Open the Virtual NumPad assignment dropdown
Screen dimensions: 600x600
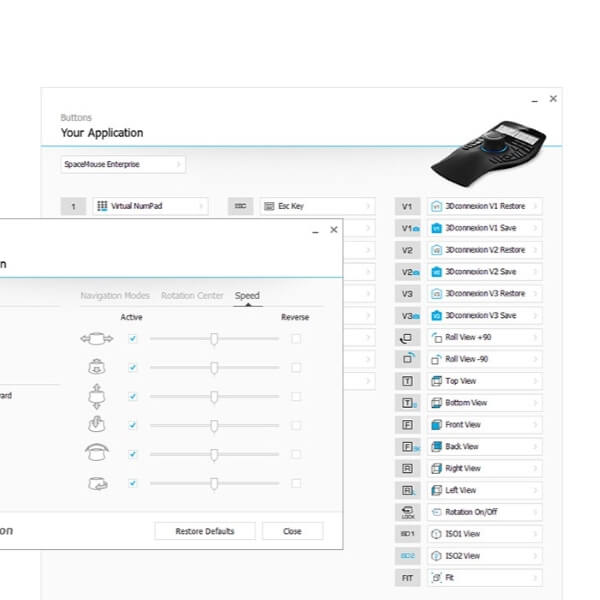(150, 206)
